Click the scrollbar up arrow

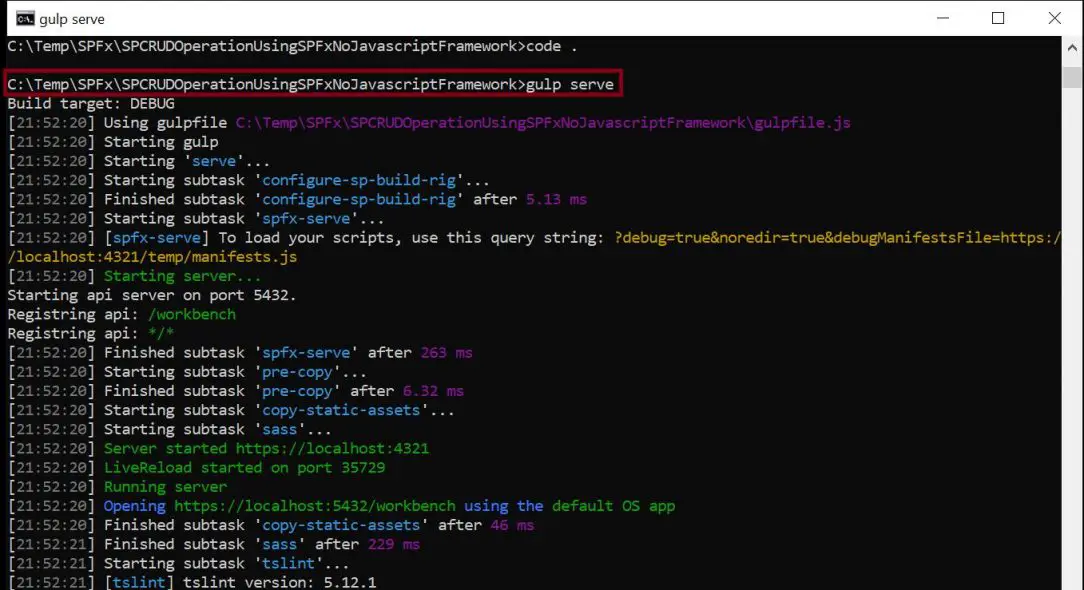click(x=1073, y=46)
